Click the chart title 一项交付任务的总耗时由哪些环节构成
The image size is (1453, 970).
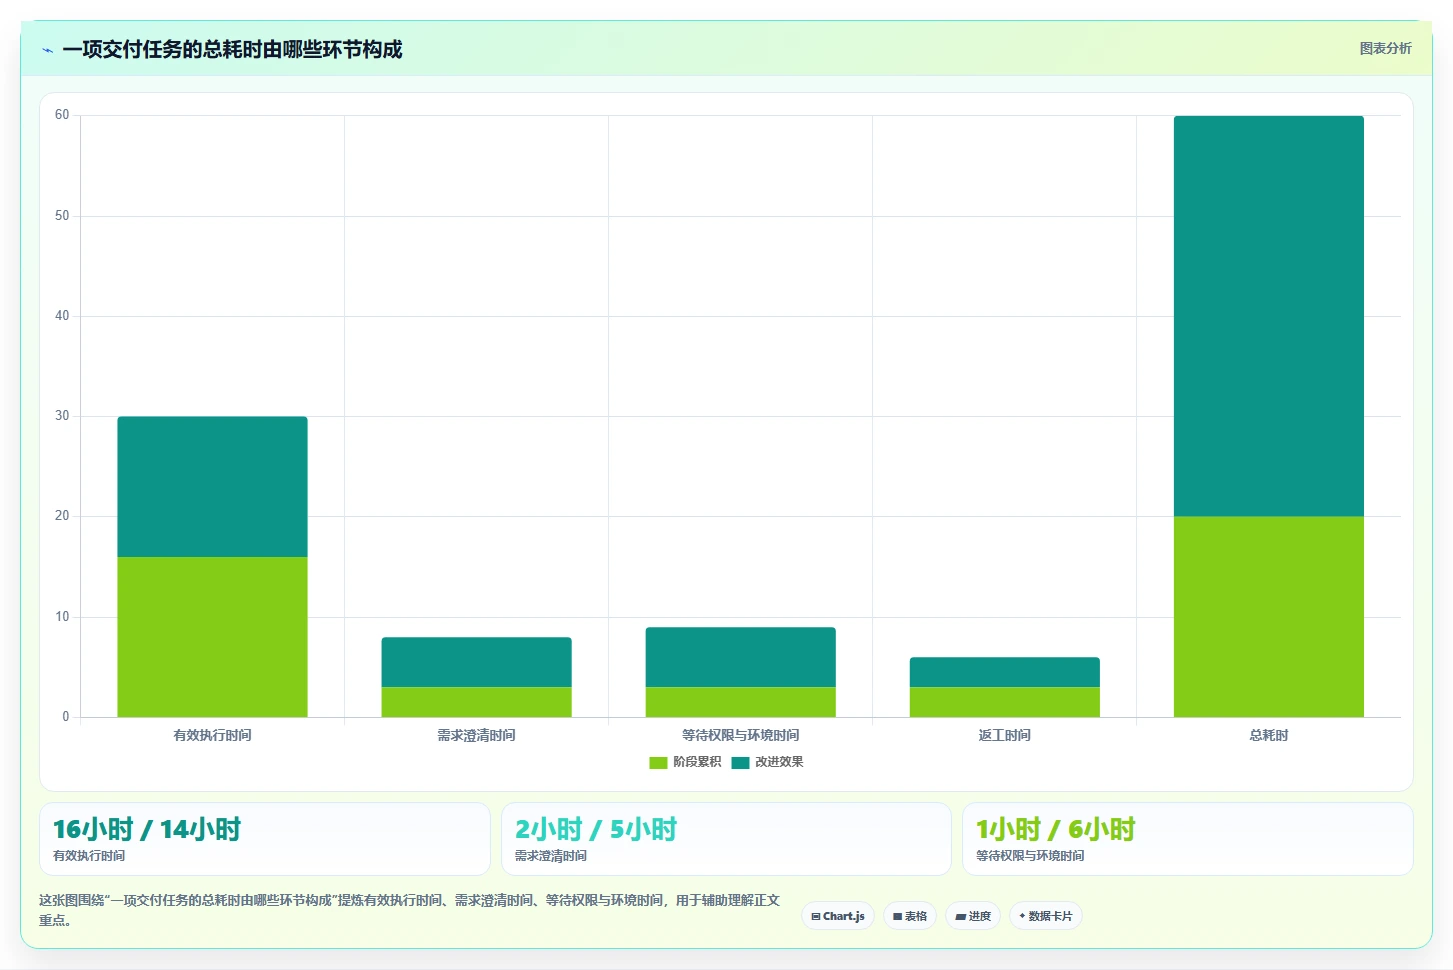coord(232,50)
